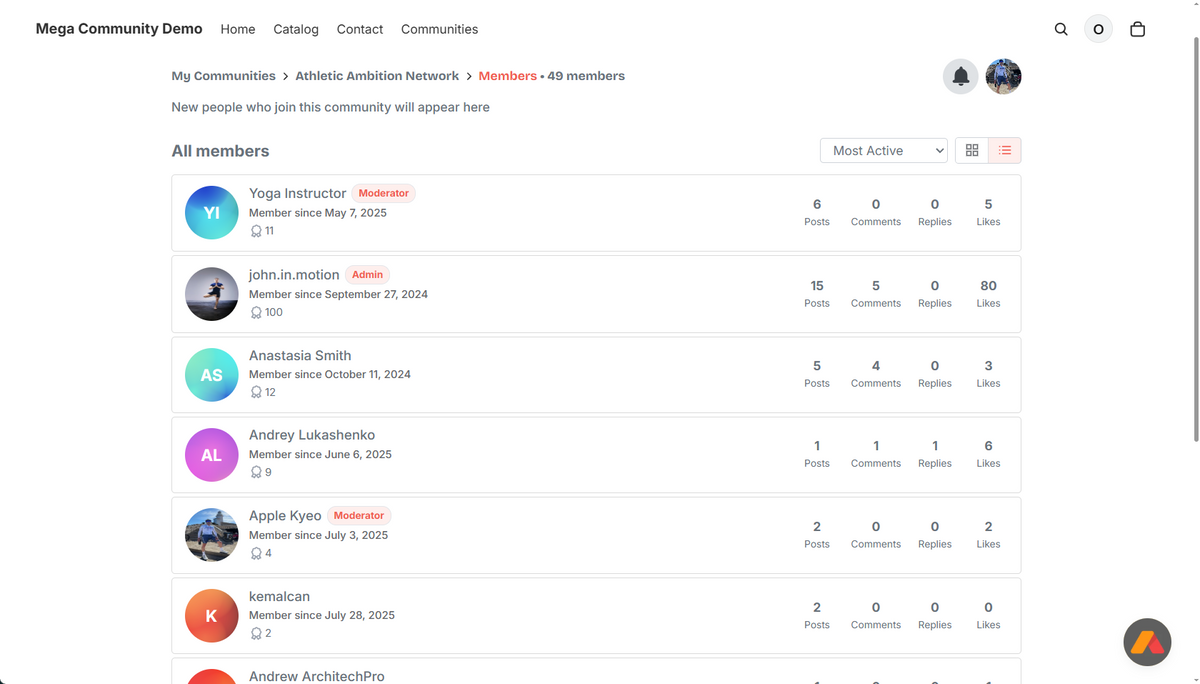The width and height of the screenshot is (1200, 684).
Task: Click Moderator badge next to Yoga Instructor
Action: pyautogui.click(x=383, y=193)
